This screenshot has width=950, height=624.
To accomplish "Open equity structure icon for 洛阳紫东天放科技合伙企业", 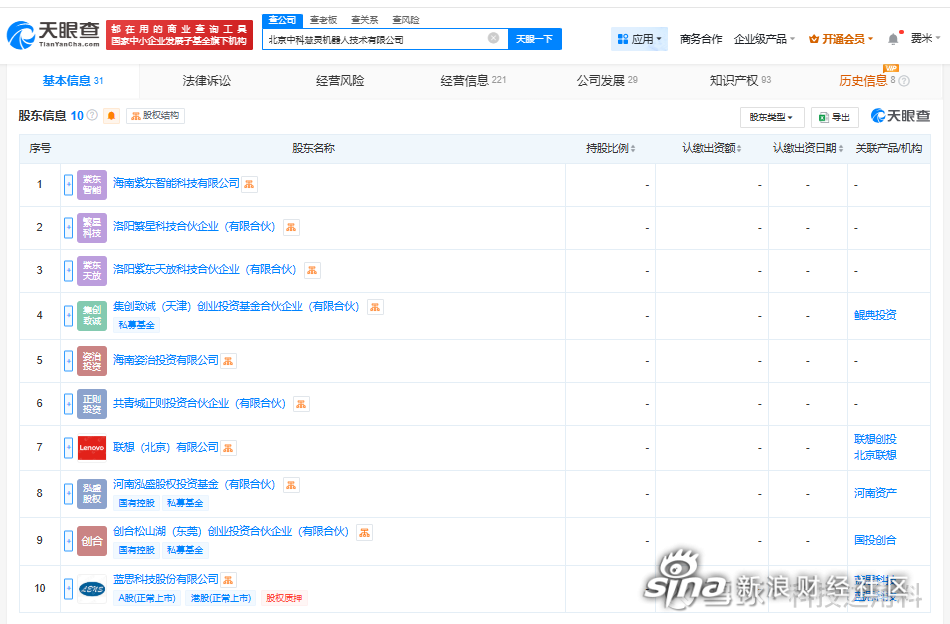I will 312,270.
